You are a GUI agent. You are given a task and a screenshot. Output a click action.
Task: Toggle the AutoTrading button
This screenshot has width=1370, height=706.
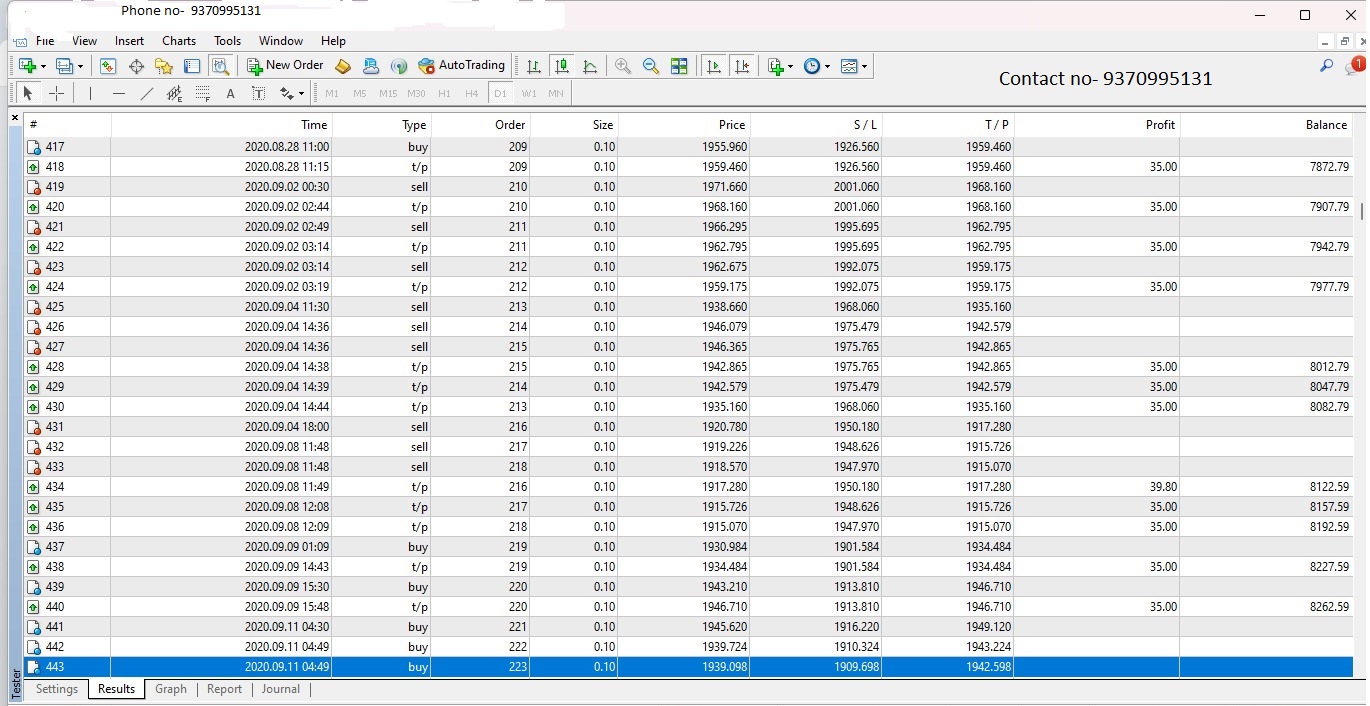click(462, 66)
